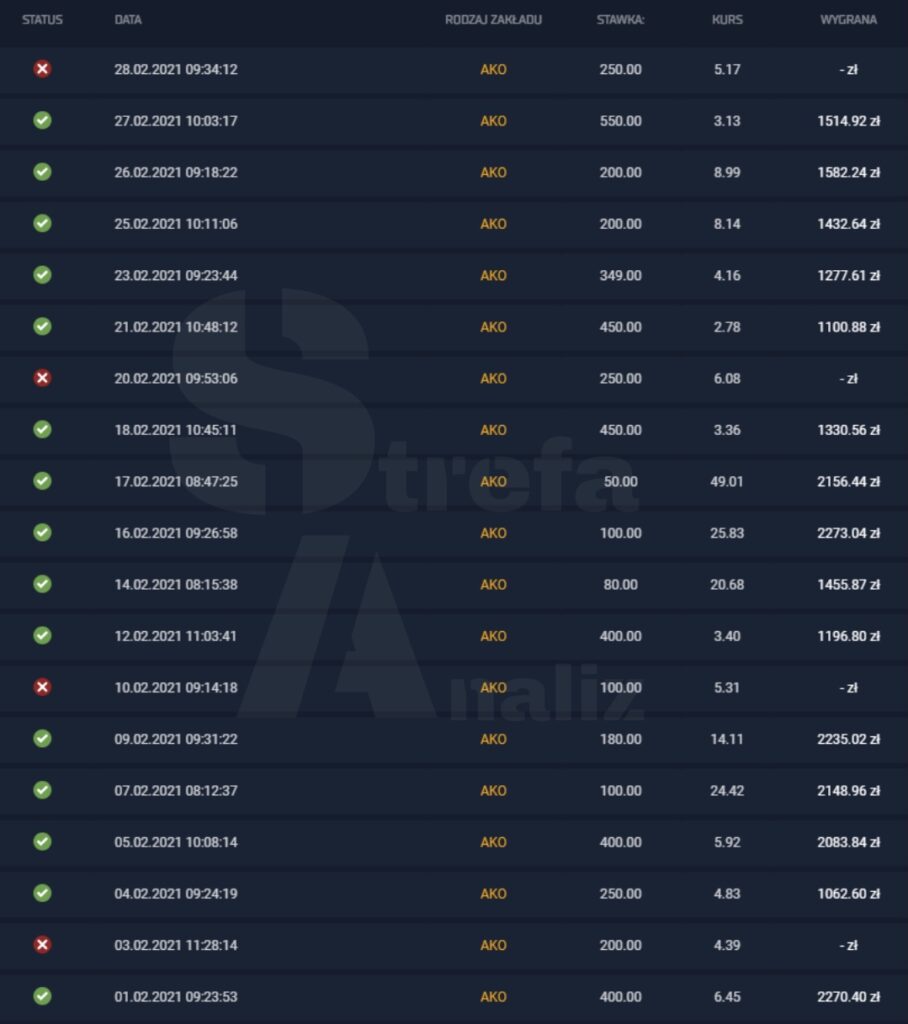The height and width of the screenshot is (1024, 908).
Task: Click the red X icon for 10.02.2021
Action: tap(42, 687)
